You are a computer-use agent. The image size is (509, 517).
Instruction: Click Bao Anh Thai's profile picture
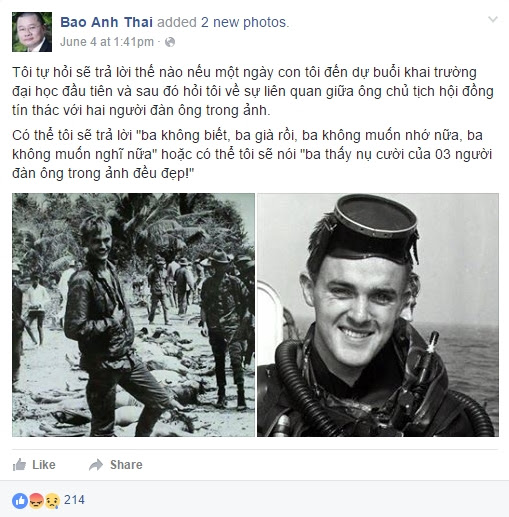point(32,32)
